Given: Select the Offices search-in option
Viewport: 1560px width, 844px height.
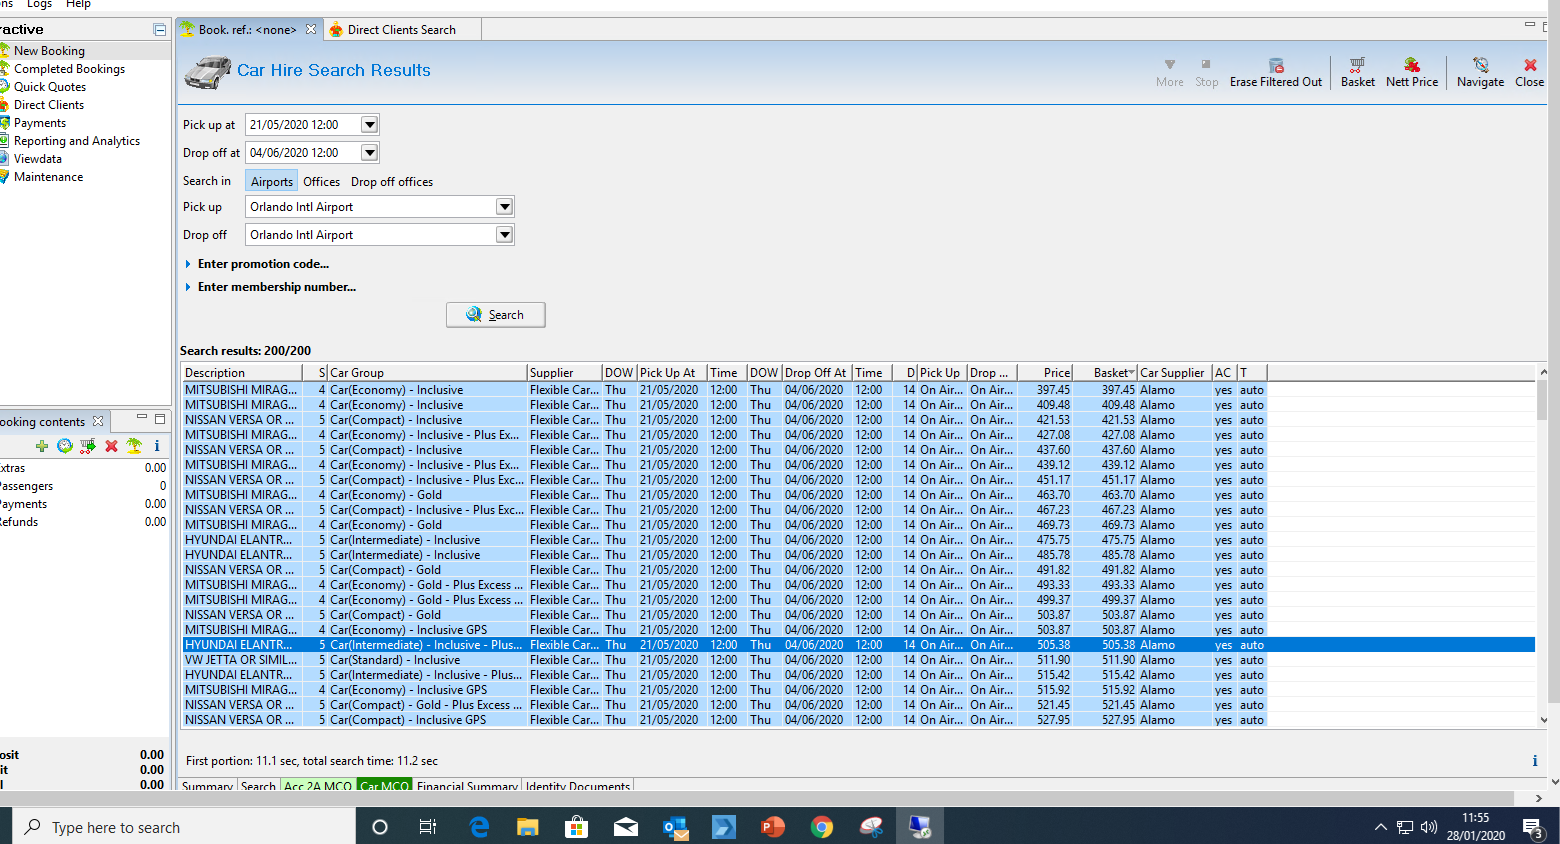Looking at the screenshot, I should 322,182.
